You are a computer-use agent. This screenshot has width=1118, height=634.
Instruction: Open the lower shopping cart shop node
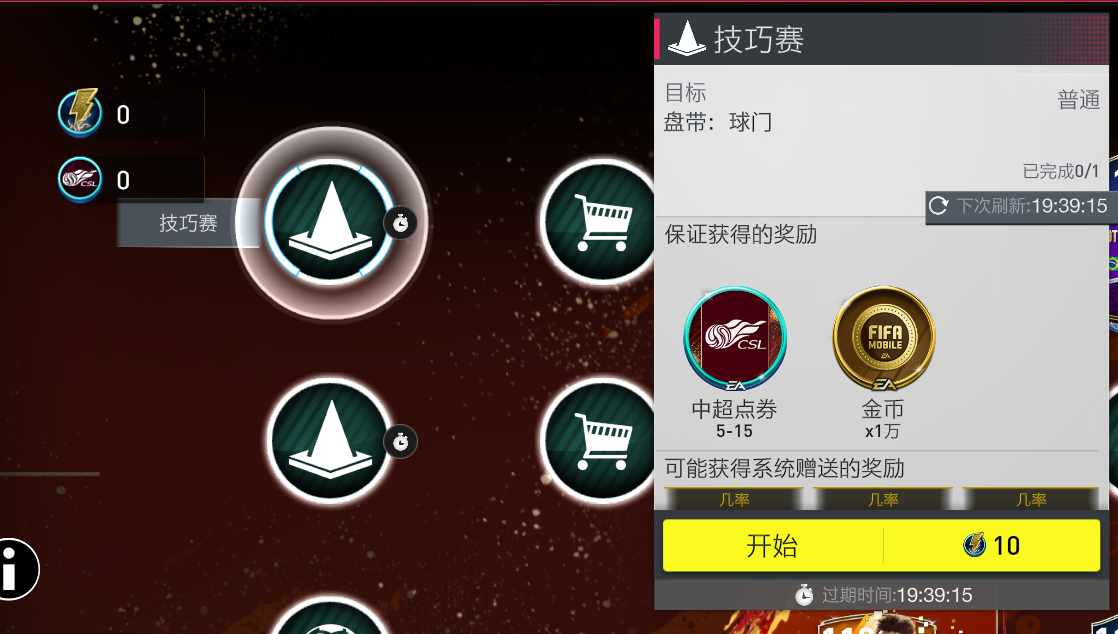(x=600, y=440)
